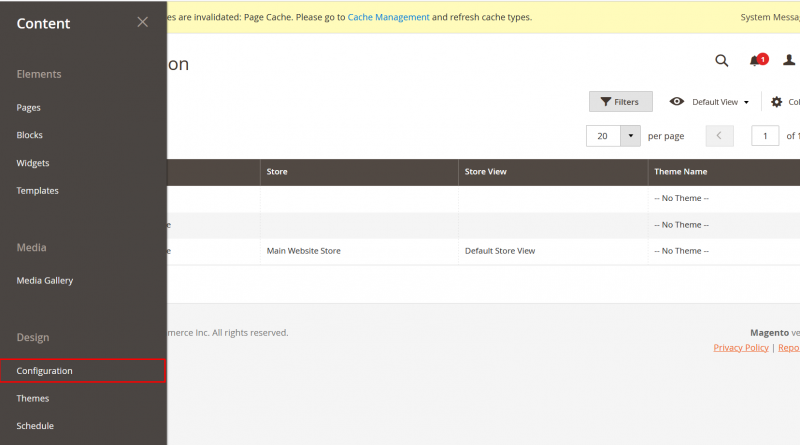Open the Privacy Policy link

pos(740,347)
